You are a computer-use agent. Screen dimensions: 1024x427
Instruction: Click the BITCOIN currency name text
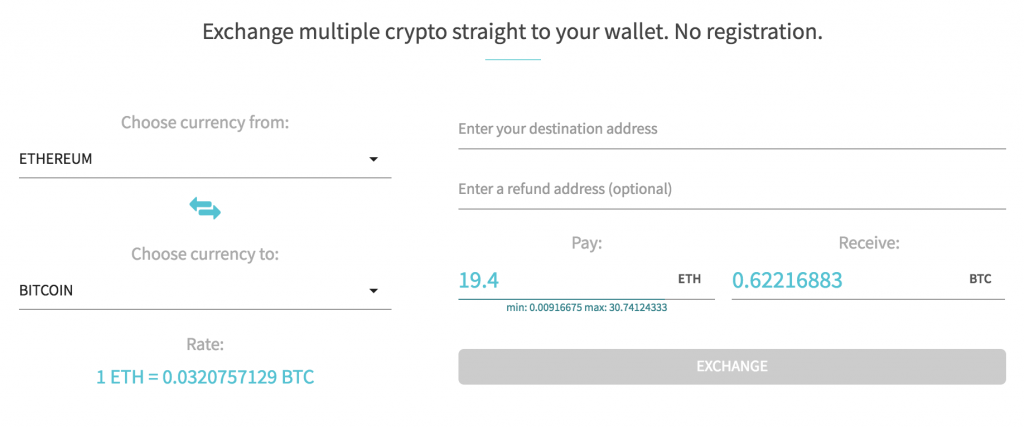click(x=46, y=291)
